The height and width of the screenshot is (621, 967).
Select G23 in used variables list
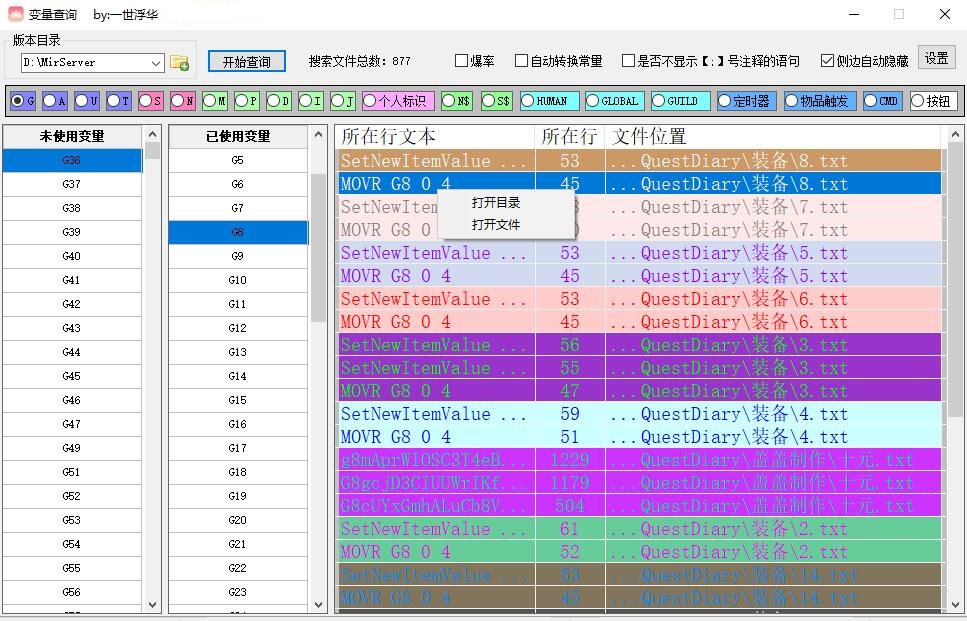coord(238,592)
